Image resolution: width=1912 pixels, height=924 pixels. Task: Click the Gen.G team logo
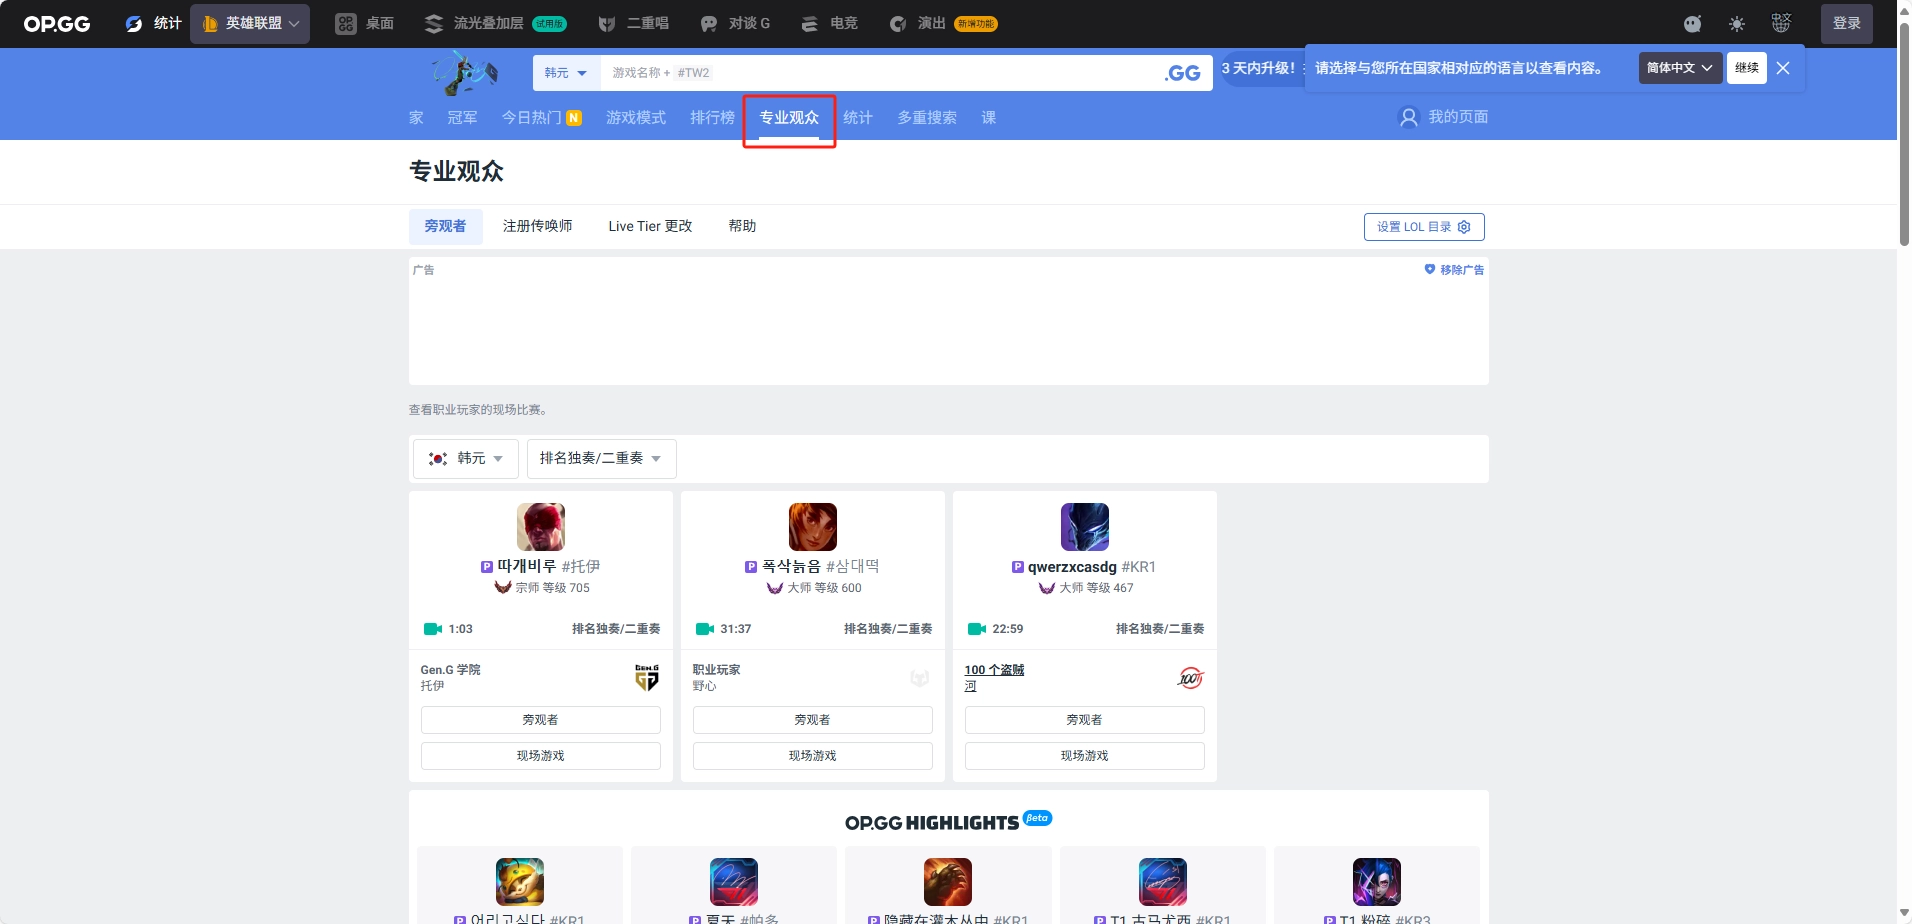click(646, 677)
